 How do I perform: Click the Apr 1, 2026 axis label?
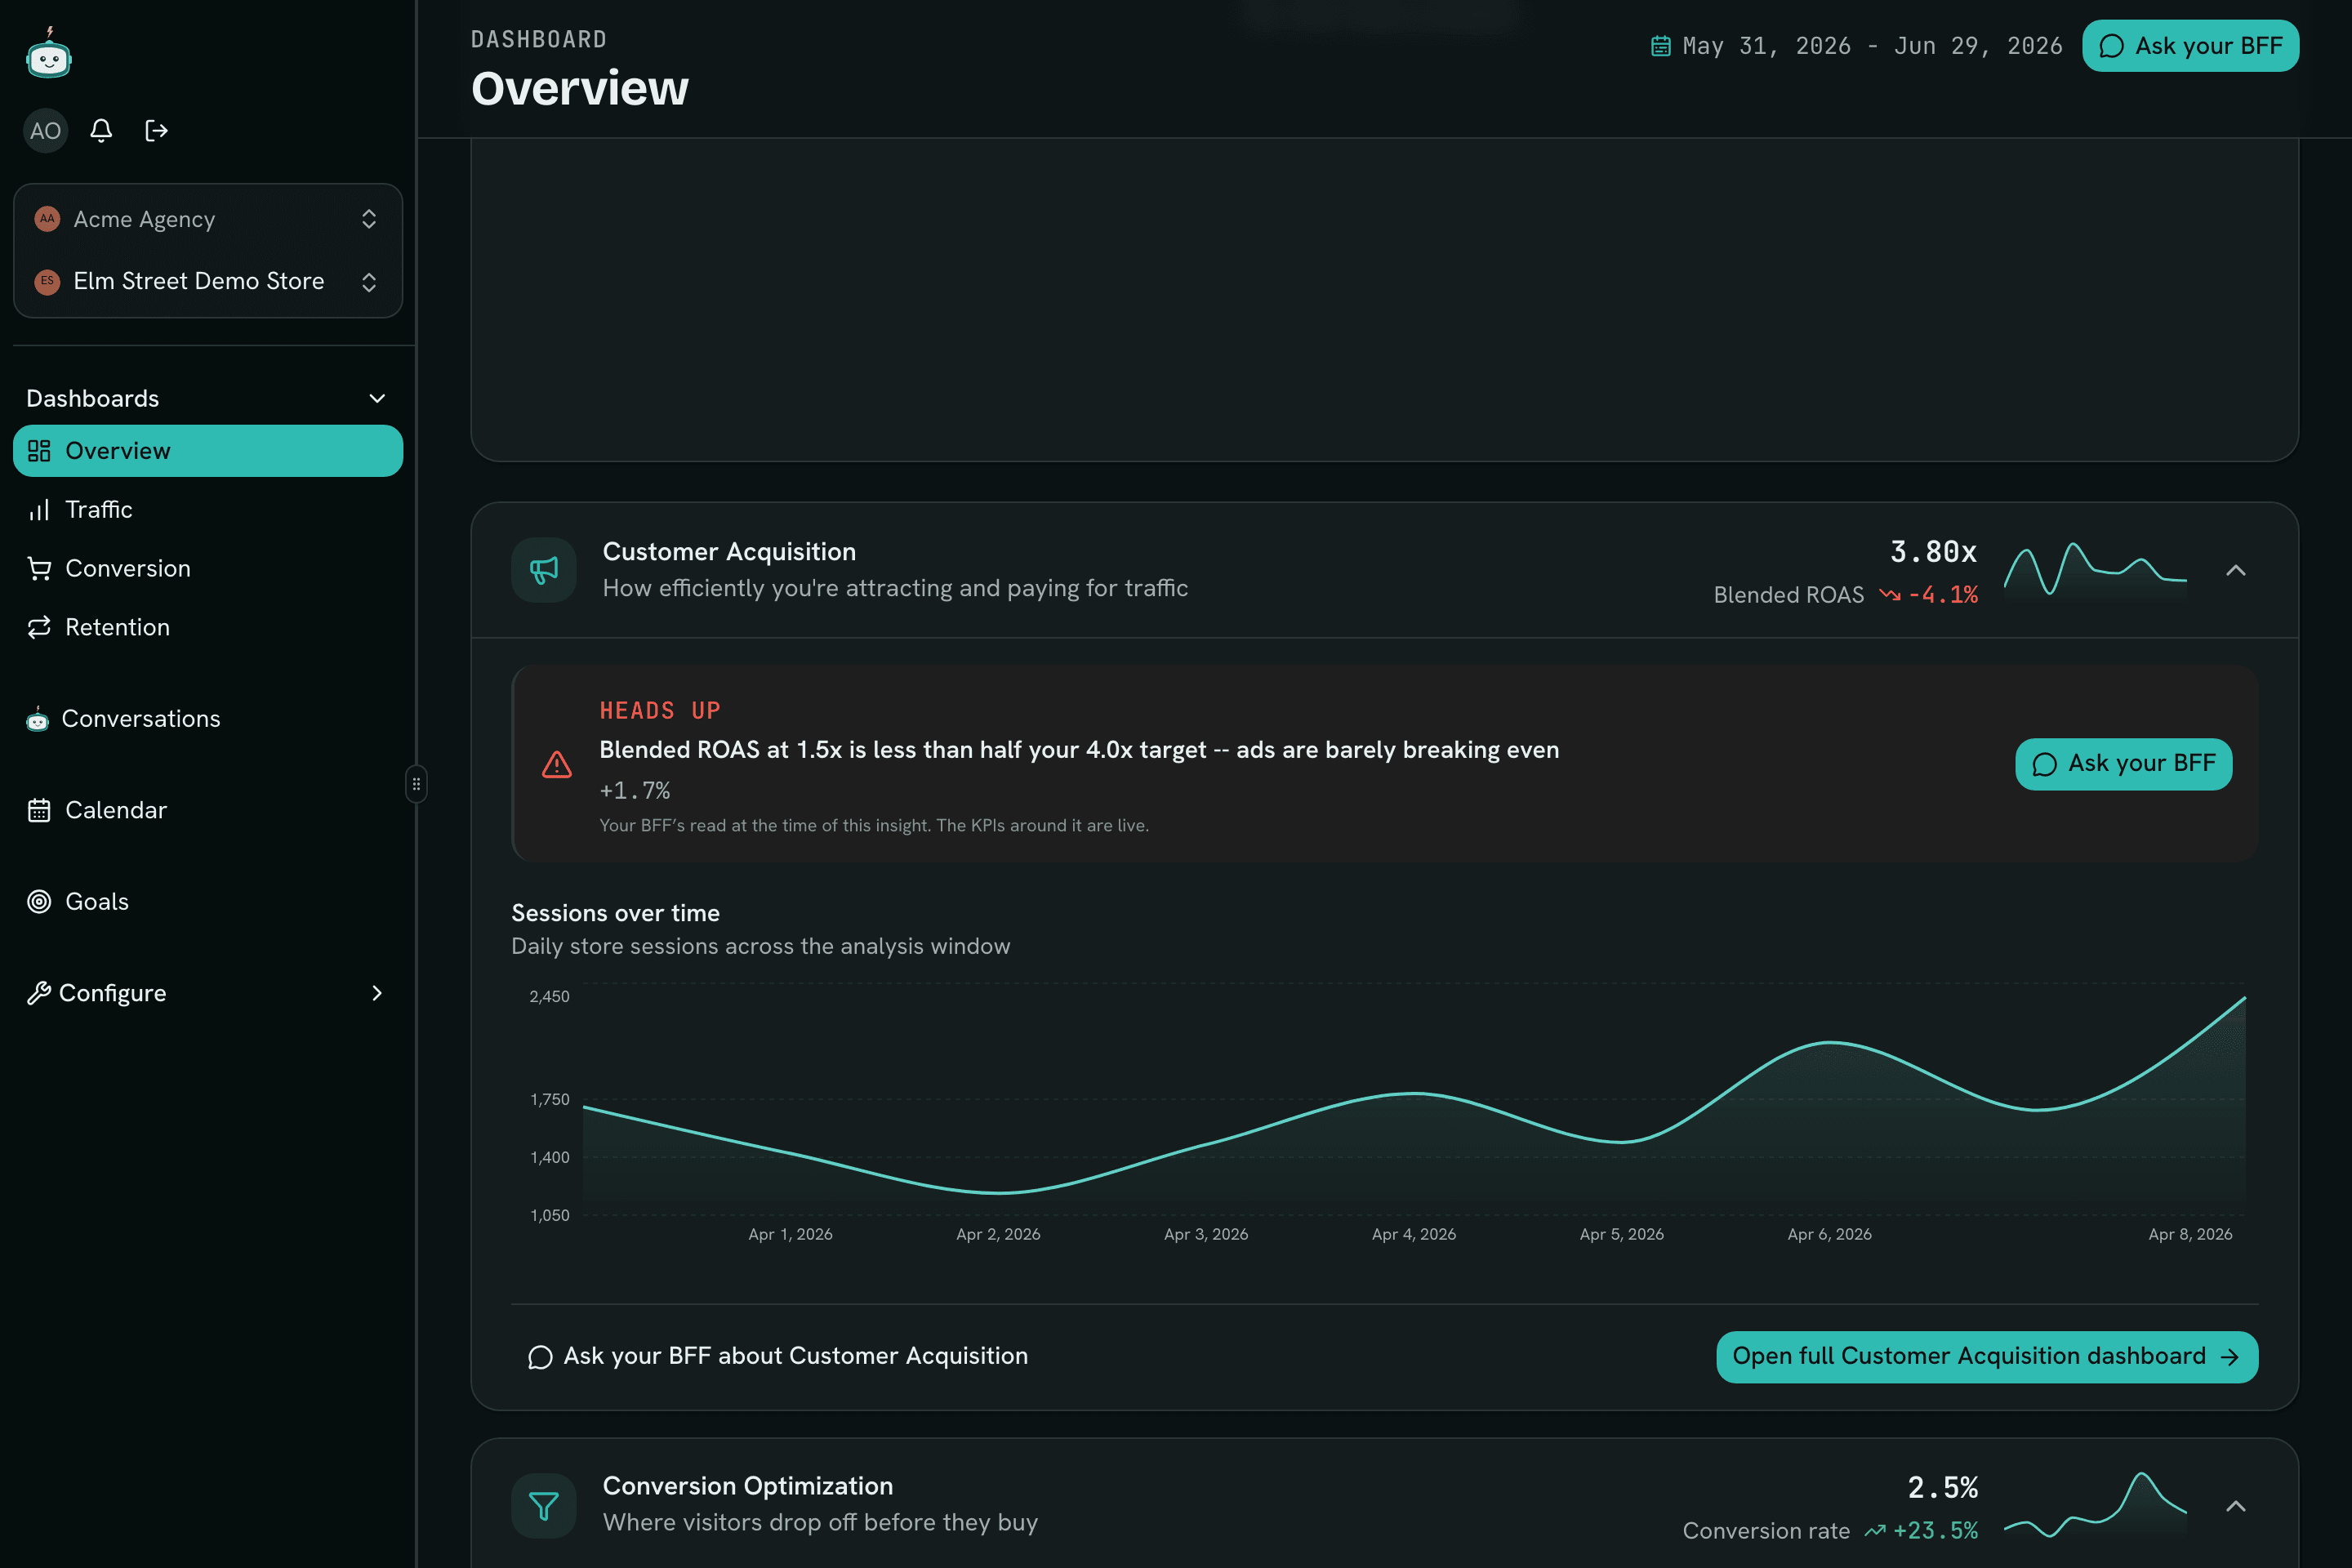790,1234
